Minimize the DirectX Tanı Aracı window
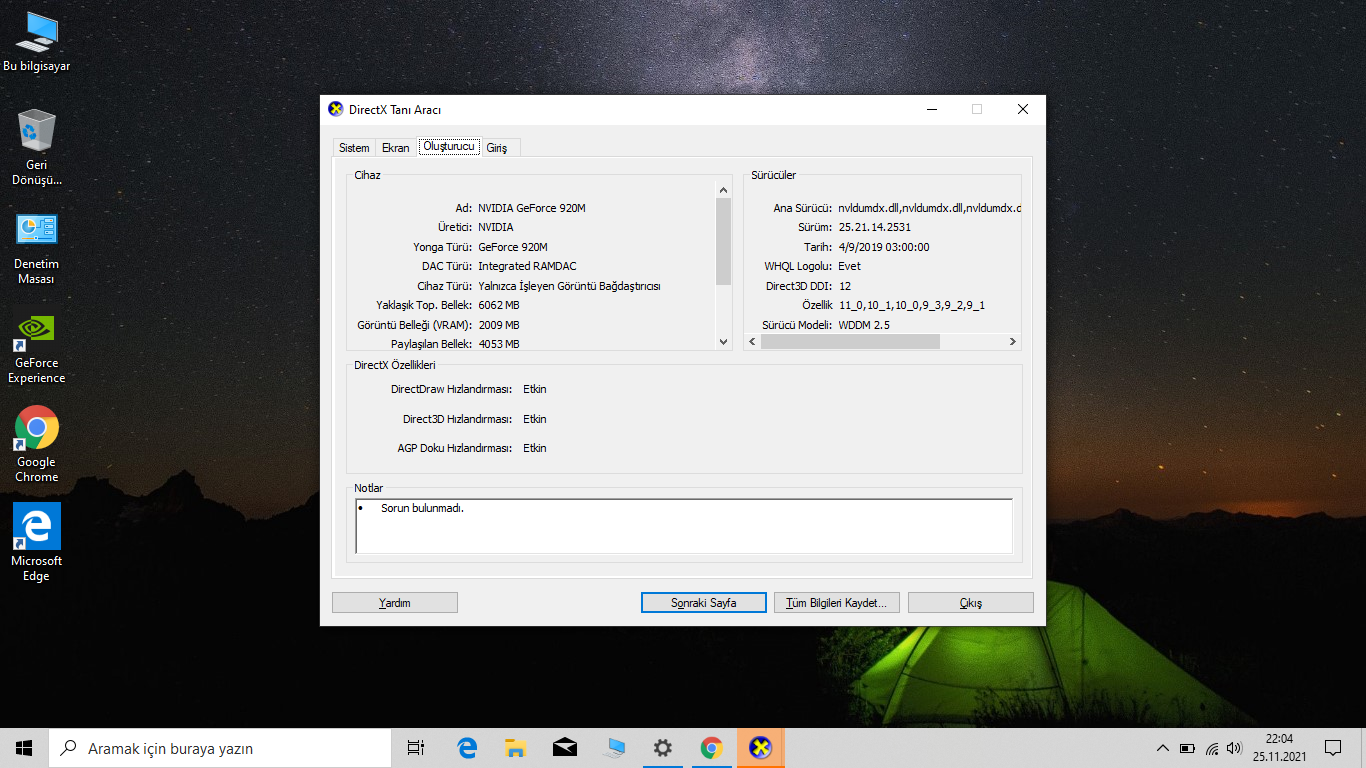The height and width of the screenshot is (768, 1366). click(931, 109)
